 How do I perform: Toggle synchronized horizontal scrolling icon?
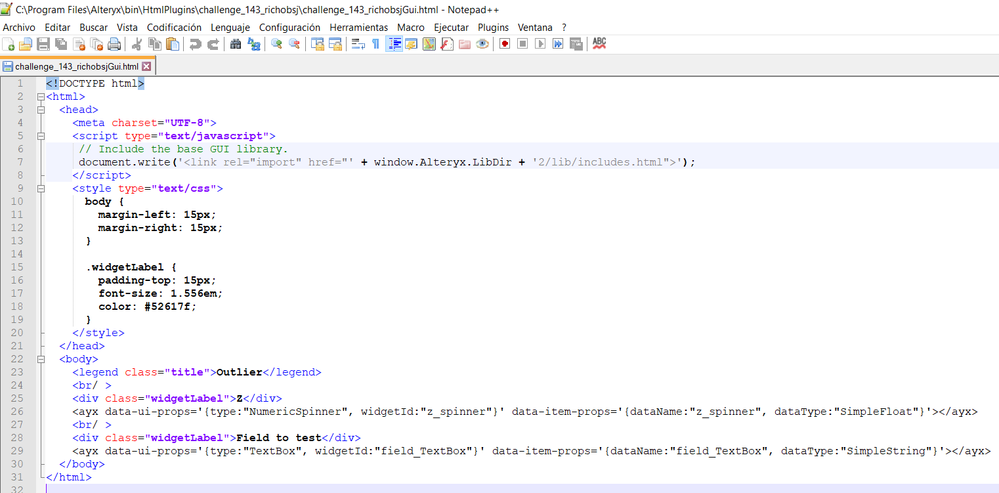click(x=335, y=44)
